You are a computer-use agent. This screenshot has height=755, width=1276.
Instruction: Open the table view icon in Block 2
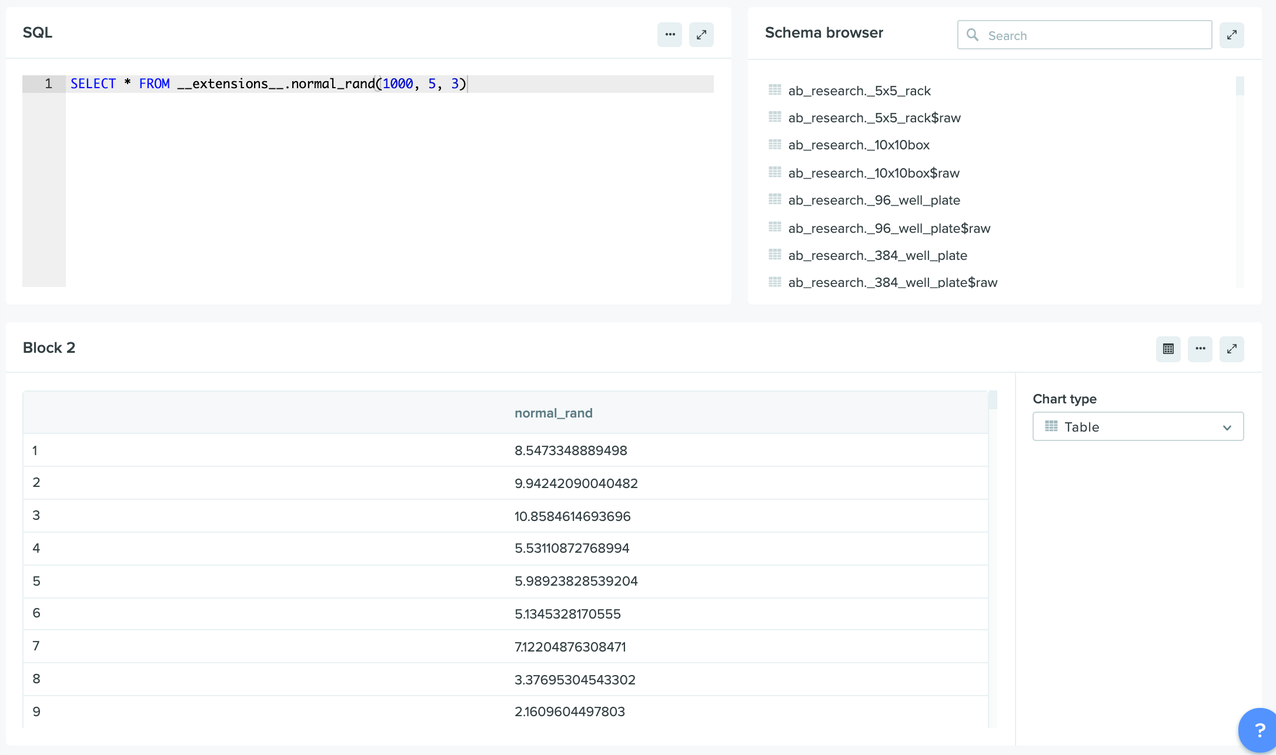click(x=1168, y=349)
